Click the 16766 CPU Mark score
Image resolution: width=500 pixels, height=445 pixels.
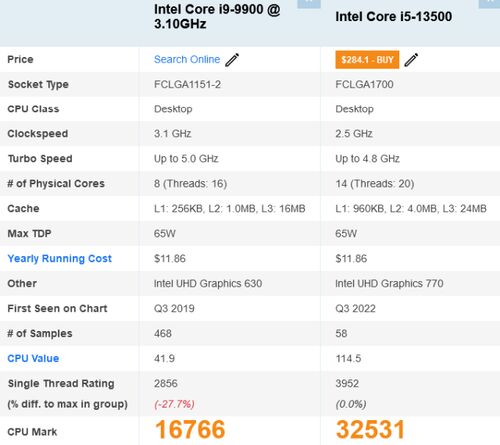[190, 429]
